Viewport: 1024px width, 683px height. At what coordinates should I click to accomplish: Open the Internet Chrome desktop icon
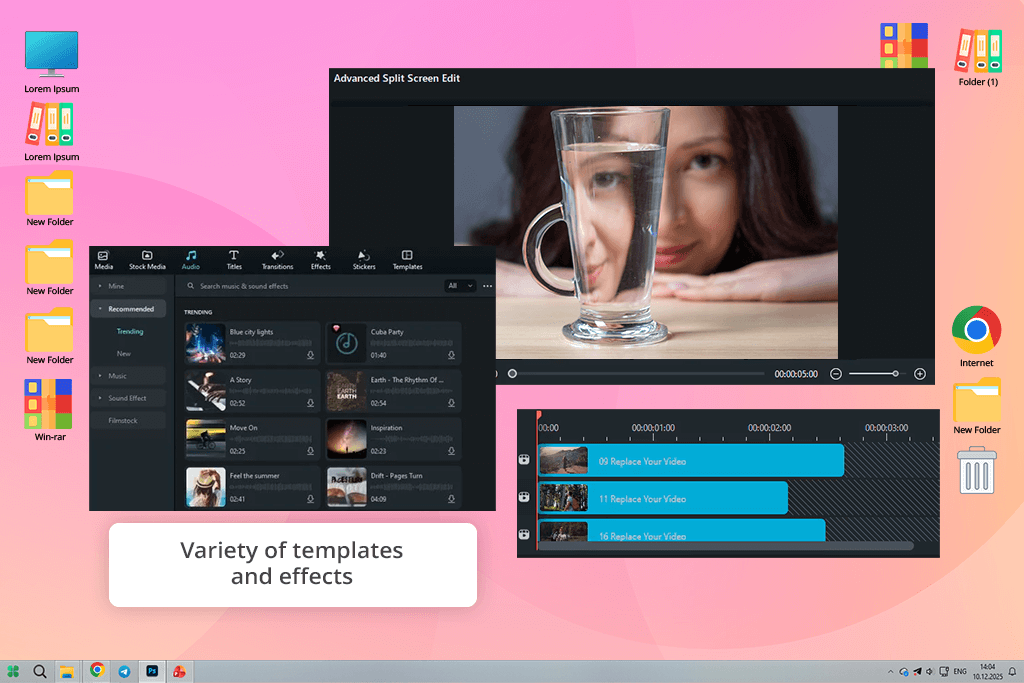tap(976, 336)
